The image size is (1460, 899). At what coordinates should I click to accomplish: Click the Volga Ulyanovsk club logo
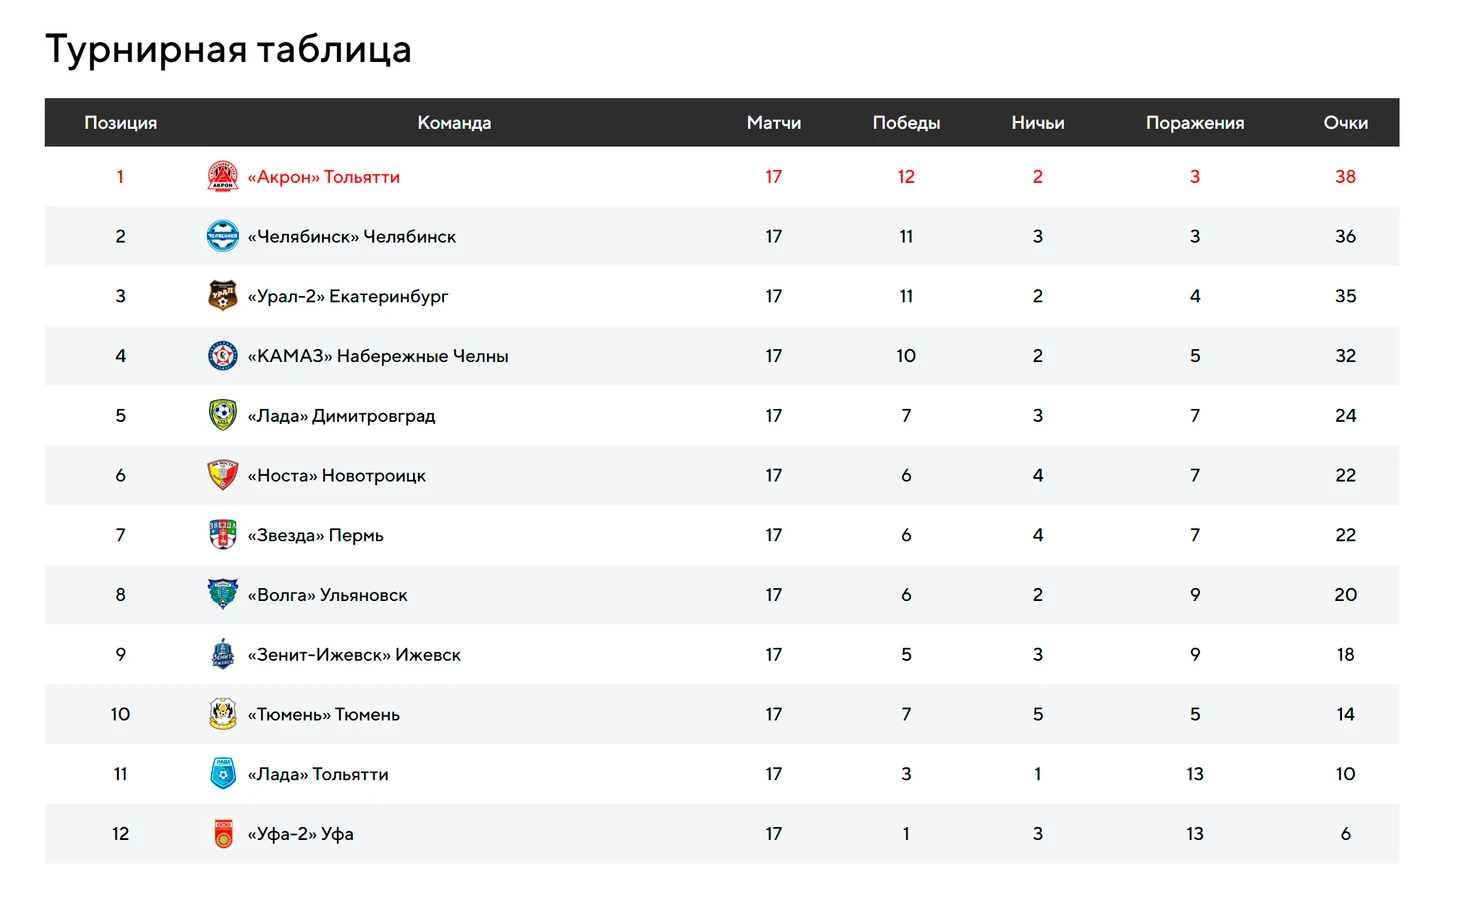[222, 595]
